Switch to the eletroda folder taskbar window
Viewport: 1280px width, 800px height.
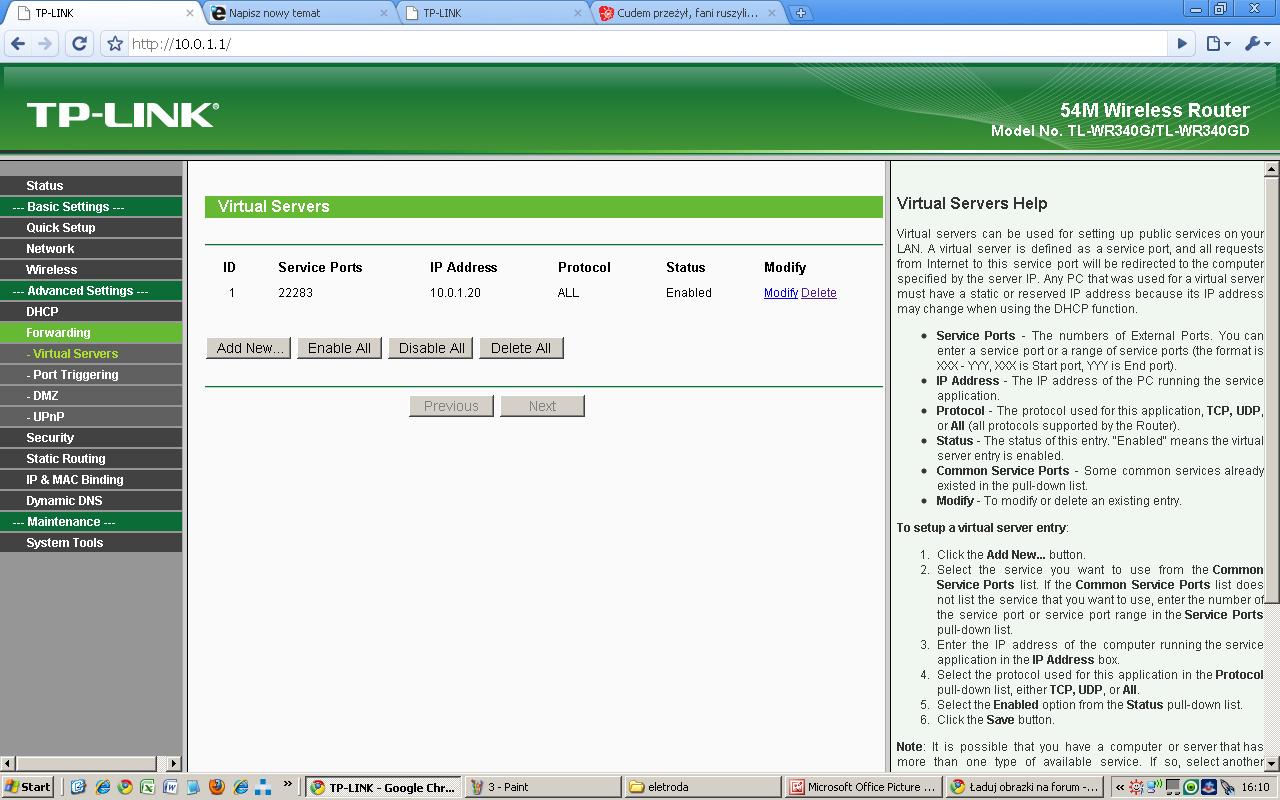click(x=702, y=787)
